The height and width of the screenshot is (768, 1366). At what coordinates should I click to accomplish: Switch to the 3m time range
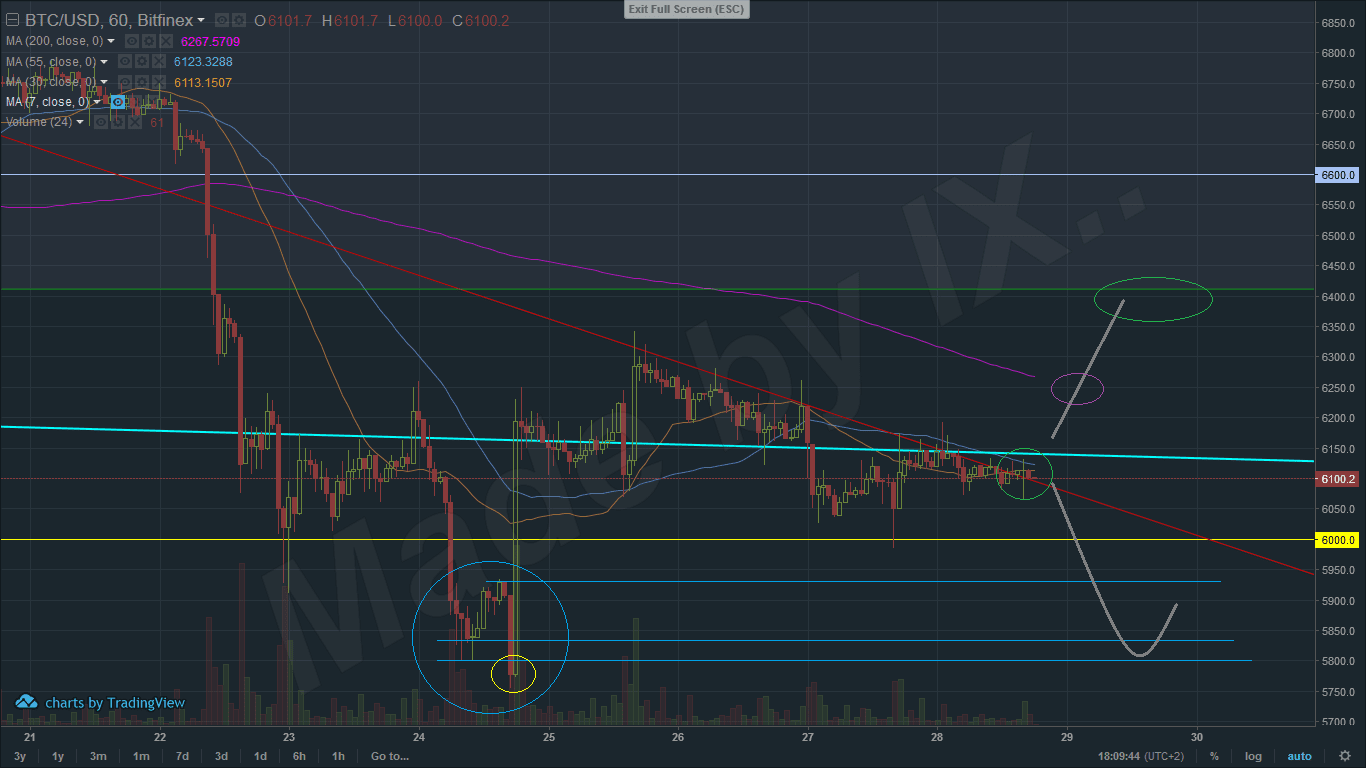pyautogui.click(x=98, y=756)
